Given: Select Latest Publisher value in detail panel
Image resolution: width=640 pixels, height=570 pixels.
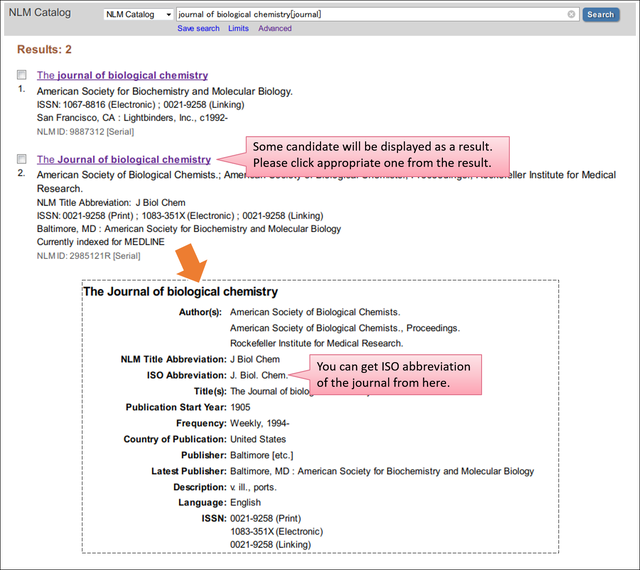Looking at the screenshot, I should click(382, 471).
